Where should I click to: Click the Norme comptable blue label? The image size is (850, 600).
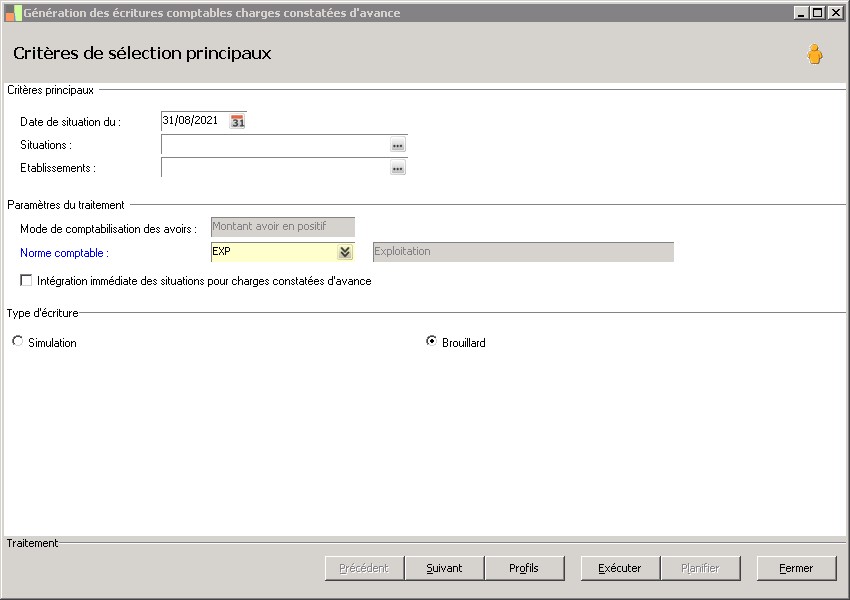[65, 253]
